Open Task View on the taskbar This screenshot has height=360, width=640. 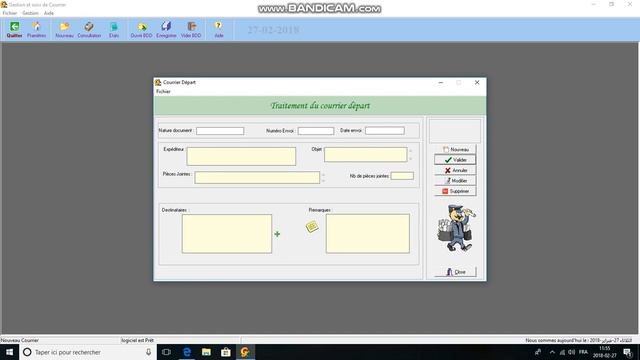(x=166, y=352)
